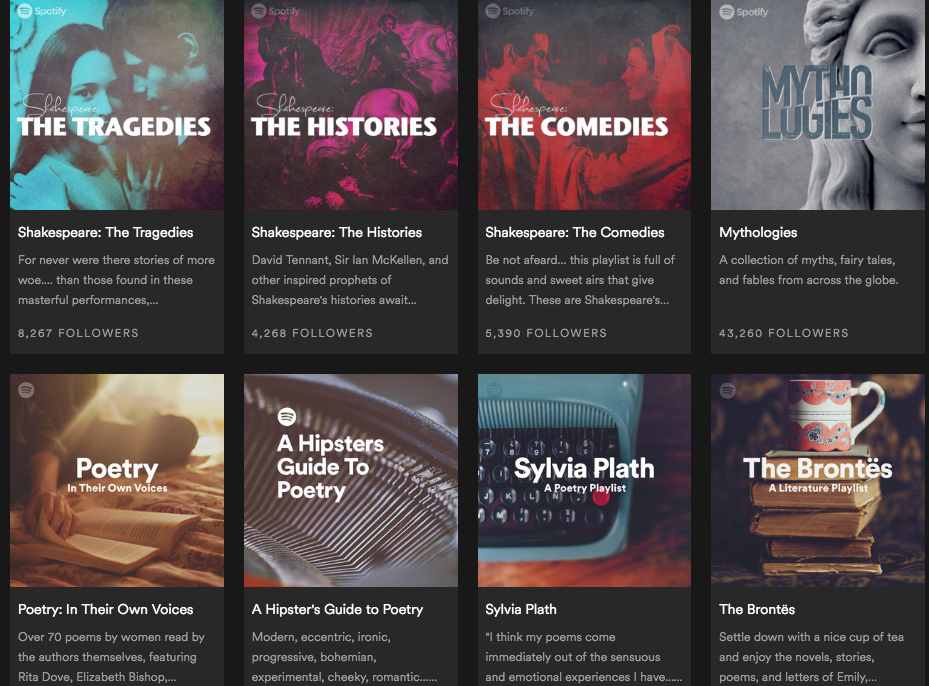Click the 5,390 followers count on The Comedies
The width and height of the screenshot is (929, 686).
point(546,333)
